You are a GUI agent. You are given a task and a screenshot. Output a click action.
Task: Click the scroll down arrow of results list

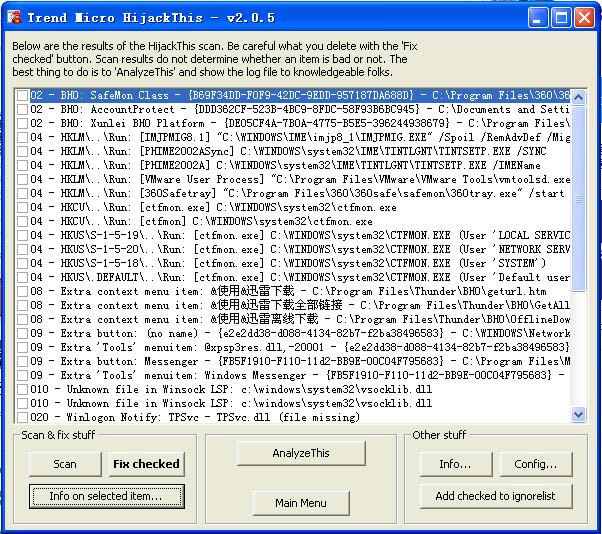click(x=579, y=415)
